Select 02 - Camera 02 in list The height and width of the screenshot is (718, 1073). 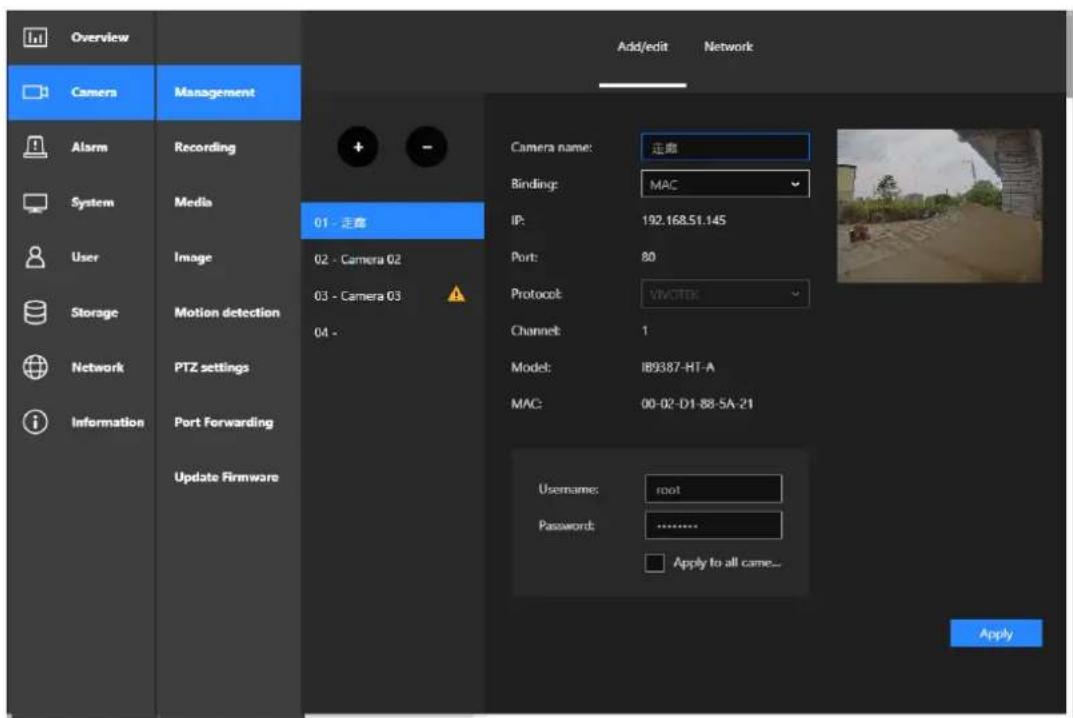[x=392, y=259]
